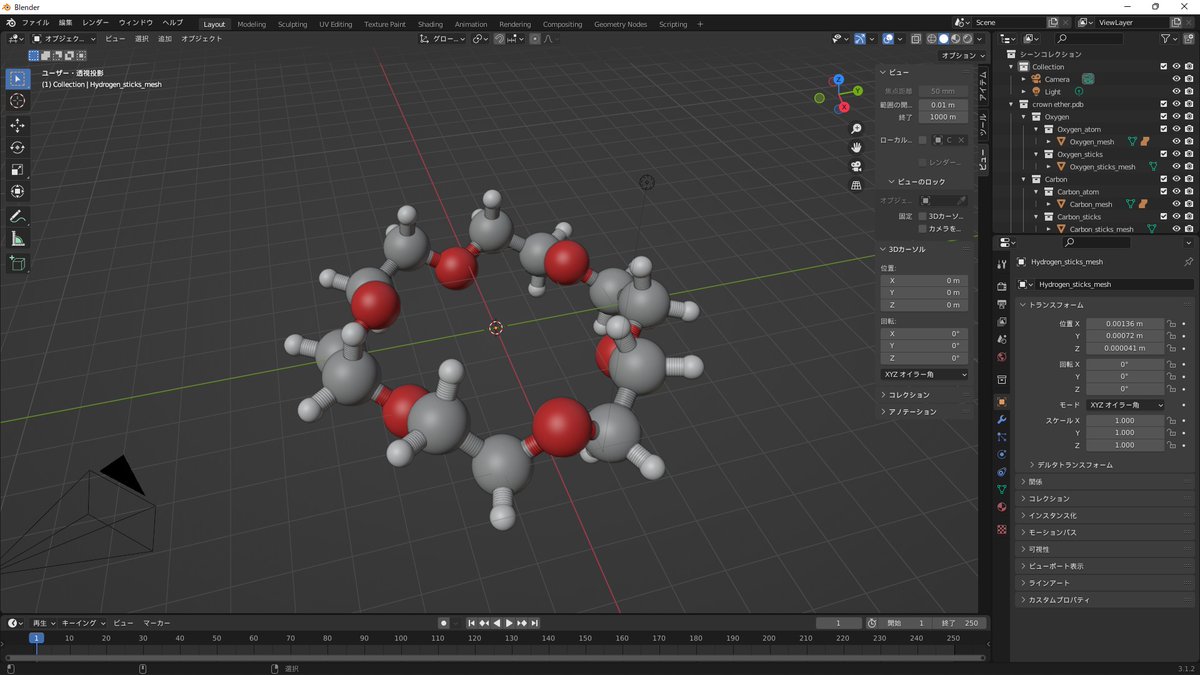Select the Measure tool
The image size is (1200, 675).
pyautogui.click(x=18, y=239)
